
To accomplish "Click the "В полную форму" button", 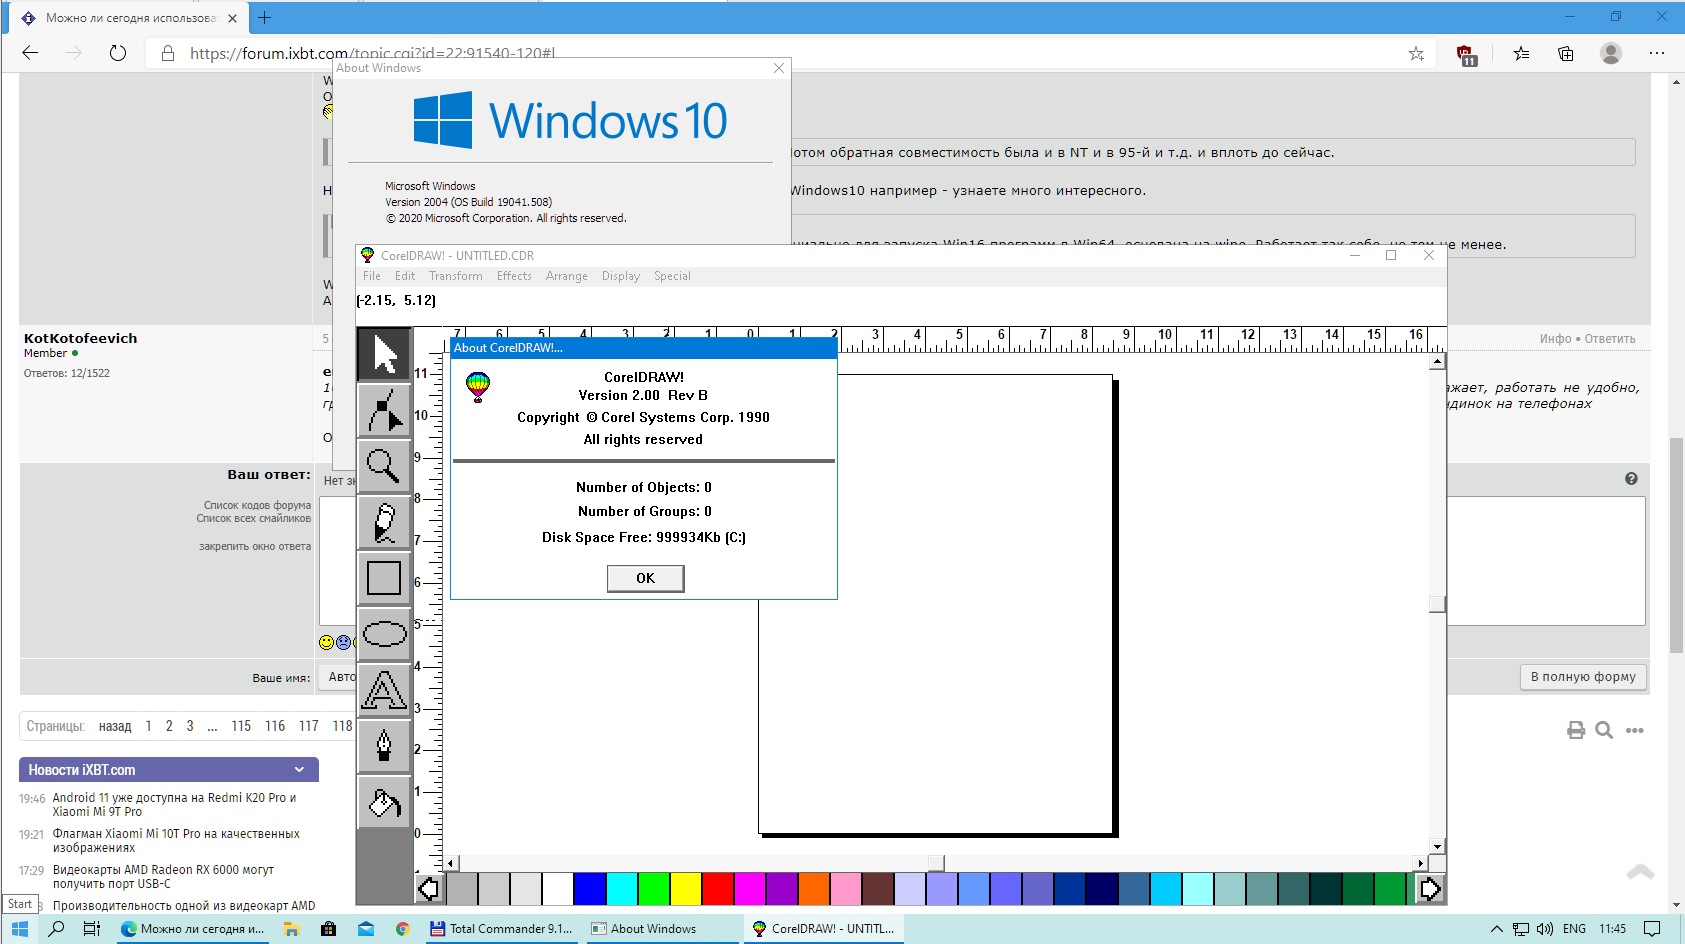I will [x=1582, y=677].
